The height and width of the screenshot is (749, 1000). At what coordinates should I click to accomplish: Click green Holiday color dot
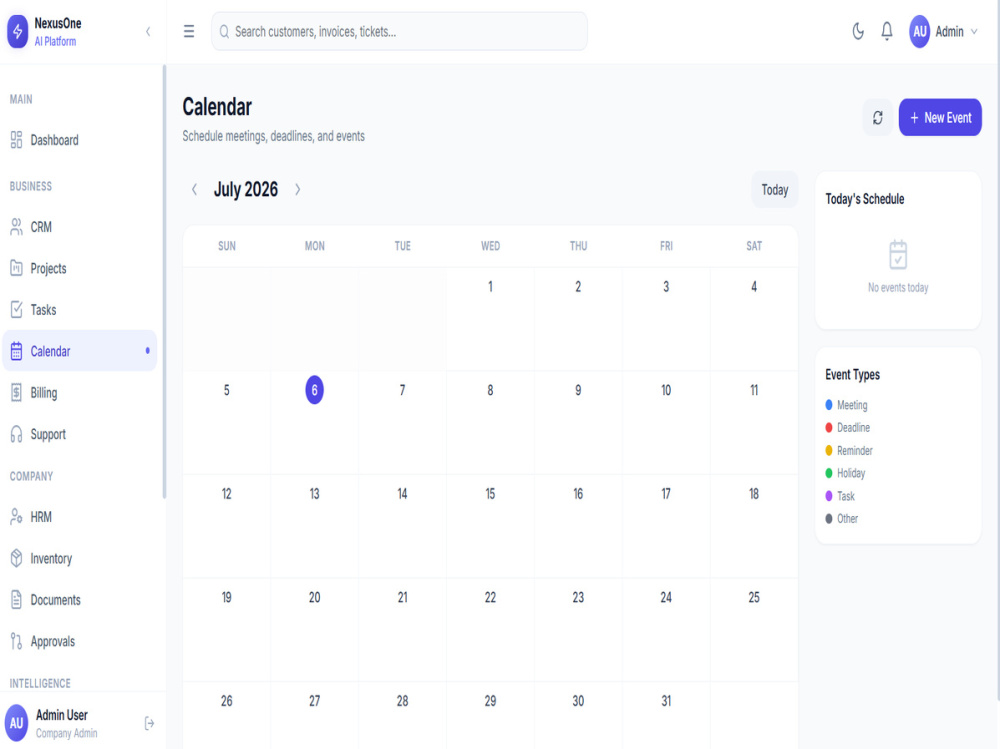[x=828, y=473]
